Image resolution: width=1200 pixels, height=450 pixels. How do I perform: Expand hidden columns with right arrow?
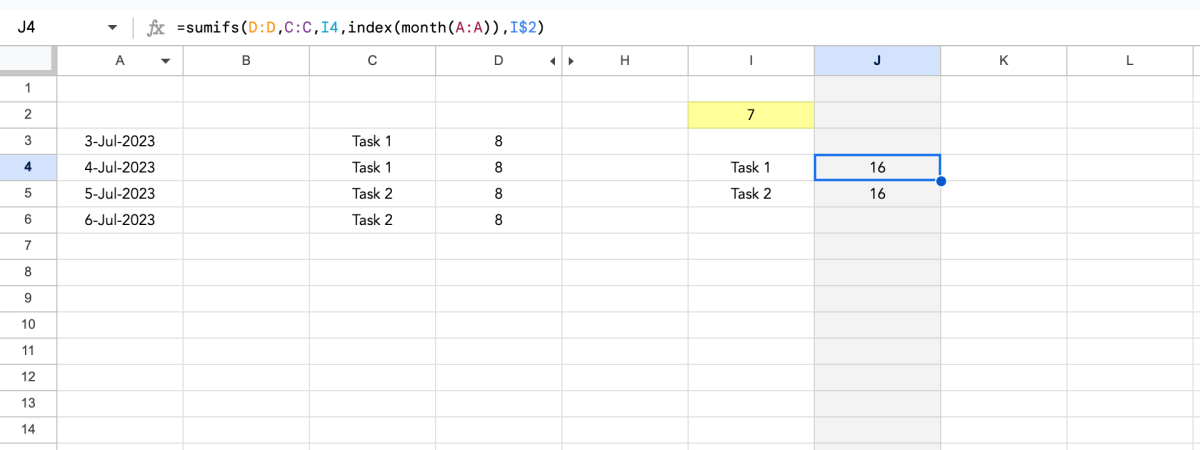click(x=571, y=61)
